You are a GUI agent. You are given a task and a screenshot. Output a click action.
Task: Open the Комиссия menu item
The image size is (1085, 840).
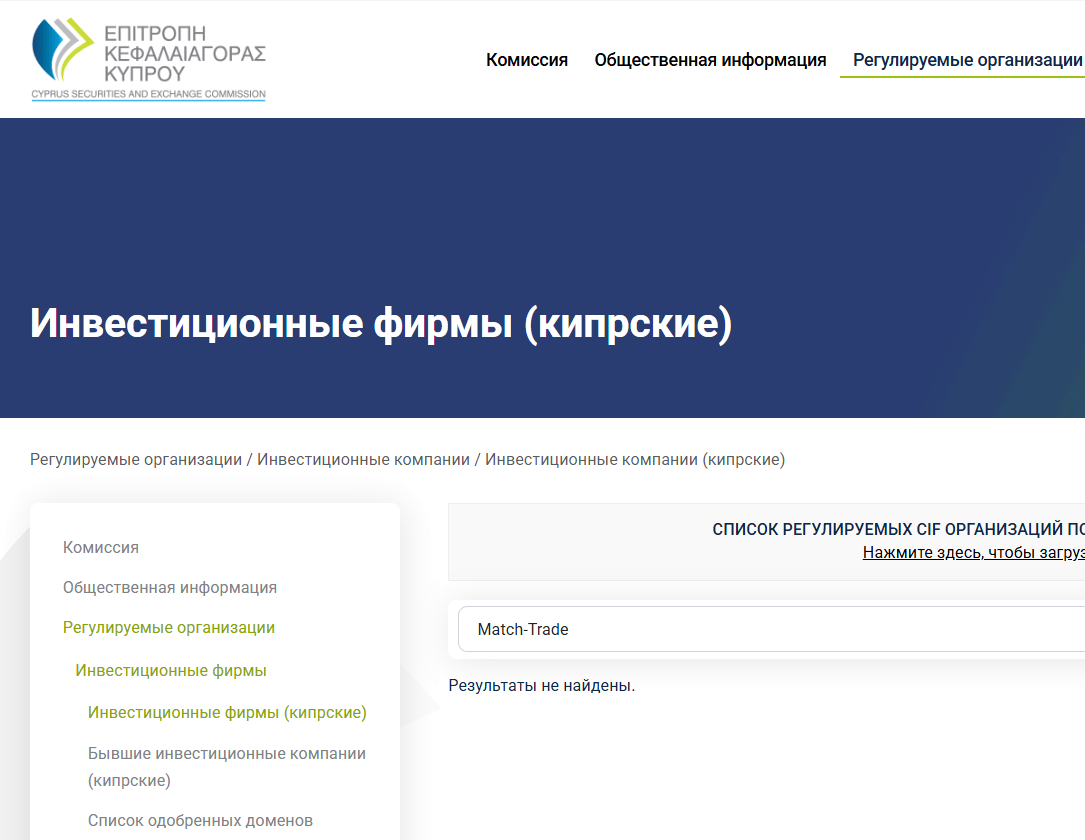pyautogui.click(x=526, y=60)
